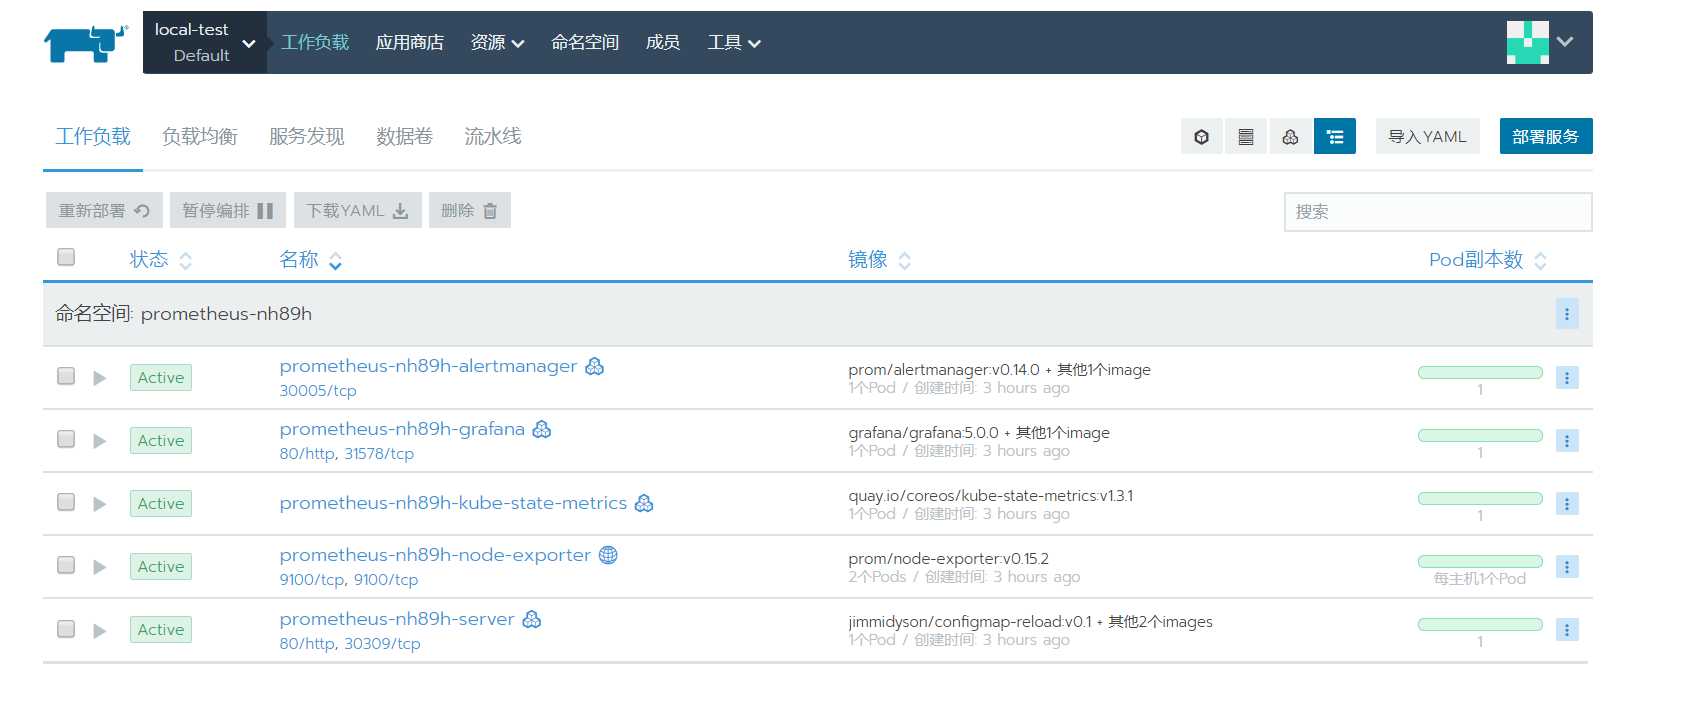Toggle the select-all checkbox in table header
This screenshot has width=1699, height=708.
point(66,257)
